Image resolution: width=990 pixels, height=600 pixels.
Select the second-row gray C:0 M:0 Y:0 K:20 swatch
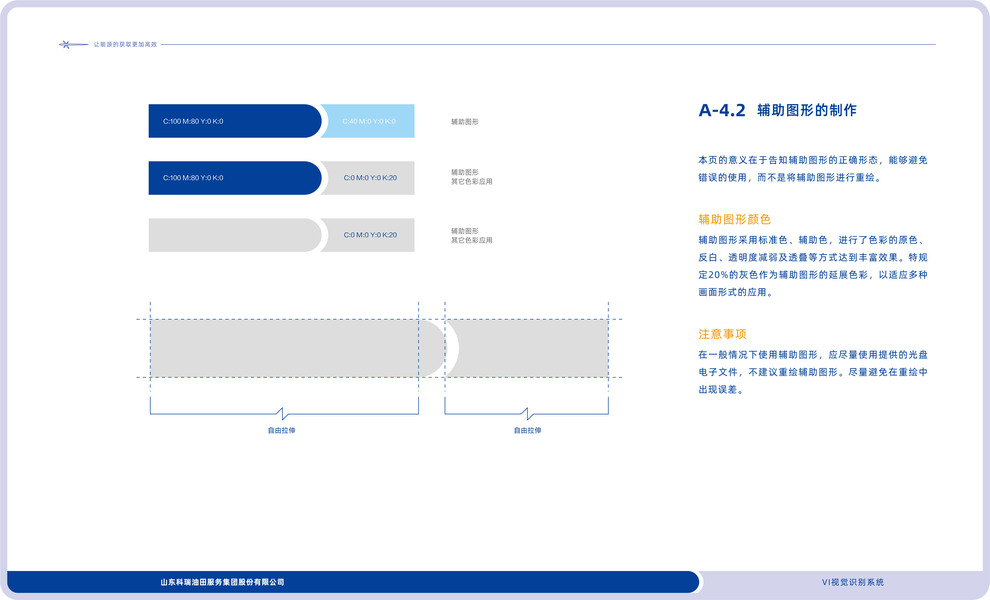369,177
